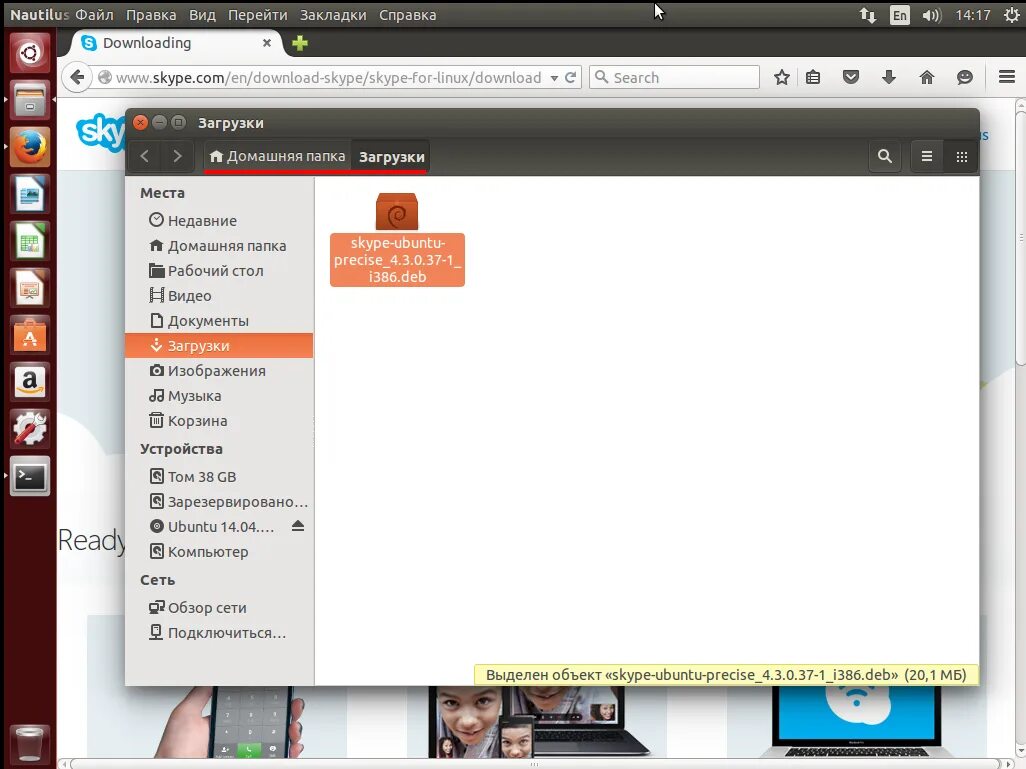This screenshot has width=1026, height=769.
Task: Open Рабочий стол in sidebar
Action: pos(219,270)
